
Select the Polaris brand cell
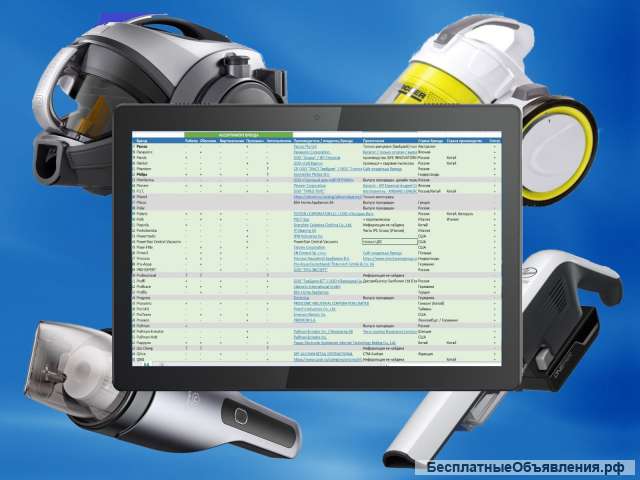point(145,213)
